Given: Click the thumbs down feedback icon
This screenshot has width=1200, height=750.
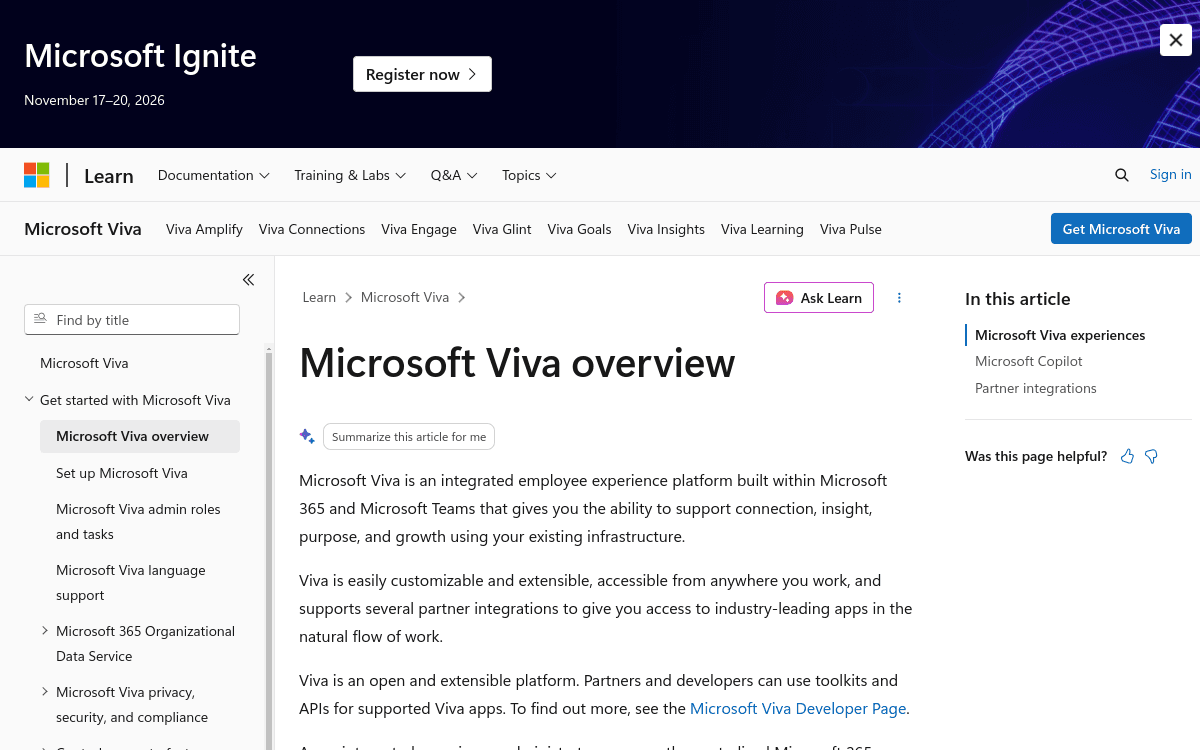Looking at the screenshot, I should pyautogui.click(x=1151, y=456).
